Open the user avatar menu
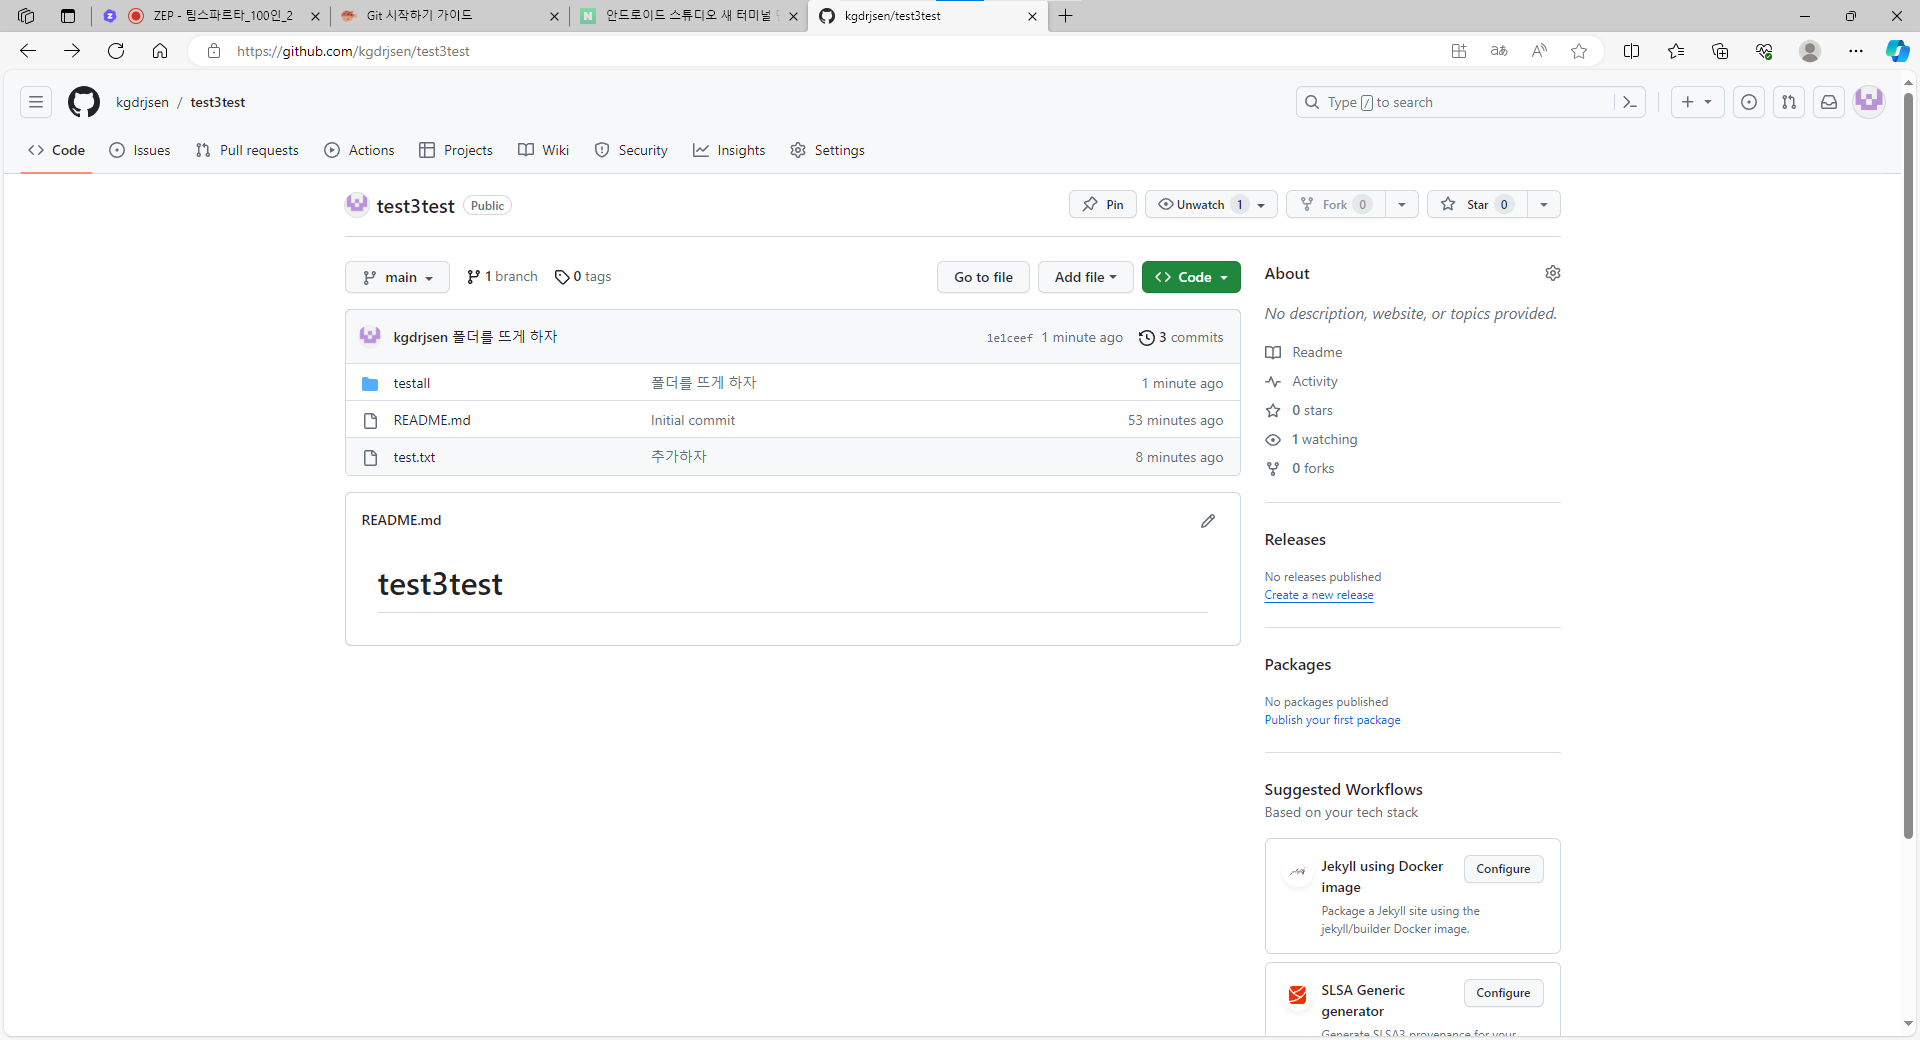The width and height of the screenshot is (1920, 1040). [x=1869, y=101]
